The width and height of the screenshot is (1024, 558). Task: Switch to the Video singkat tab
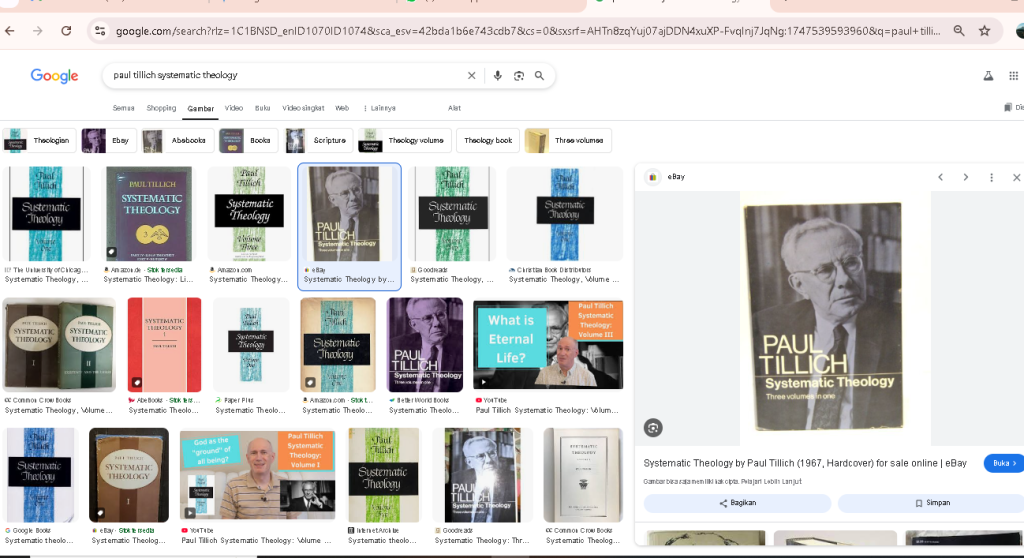tap(303, 108)
